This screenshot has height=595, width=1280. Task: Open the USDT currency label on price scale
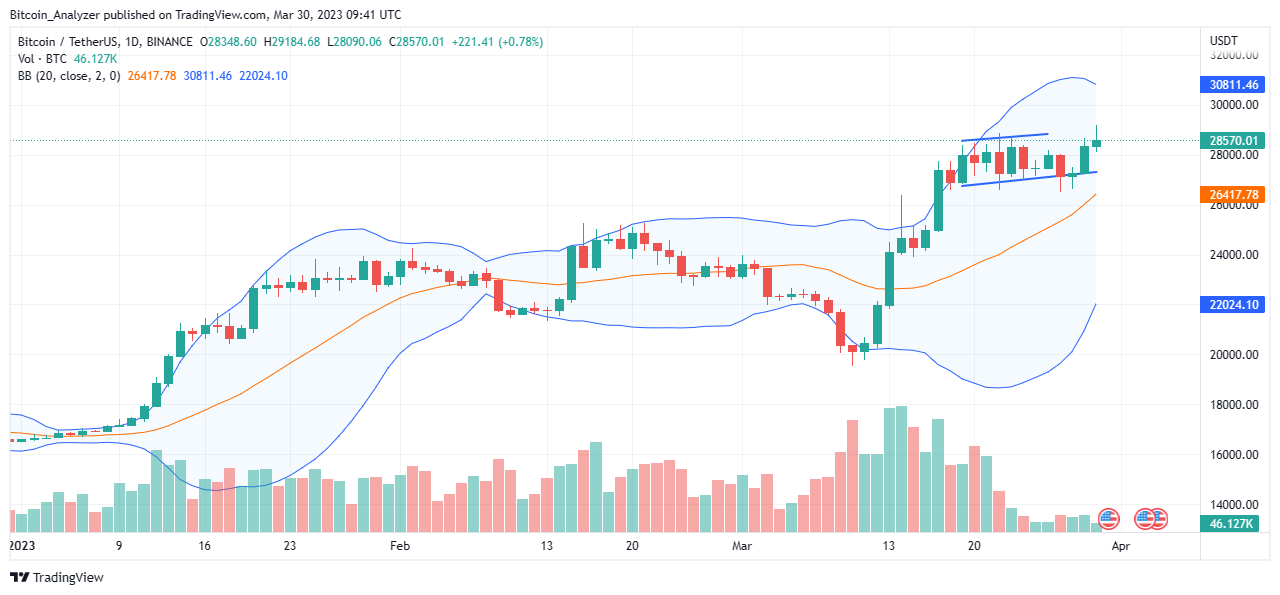coord(1223,40)
